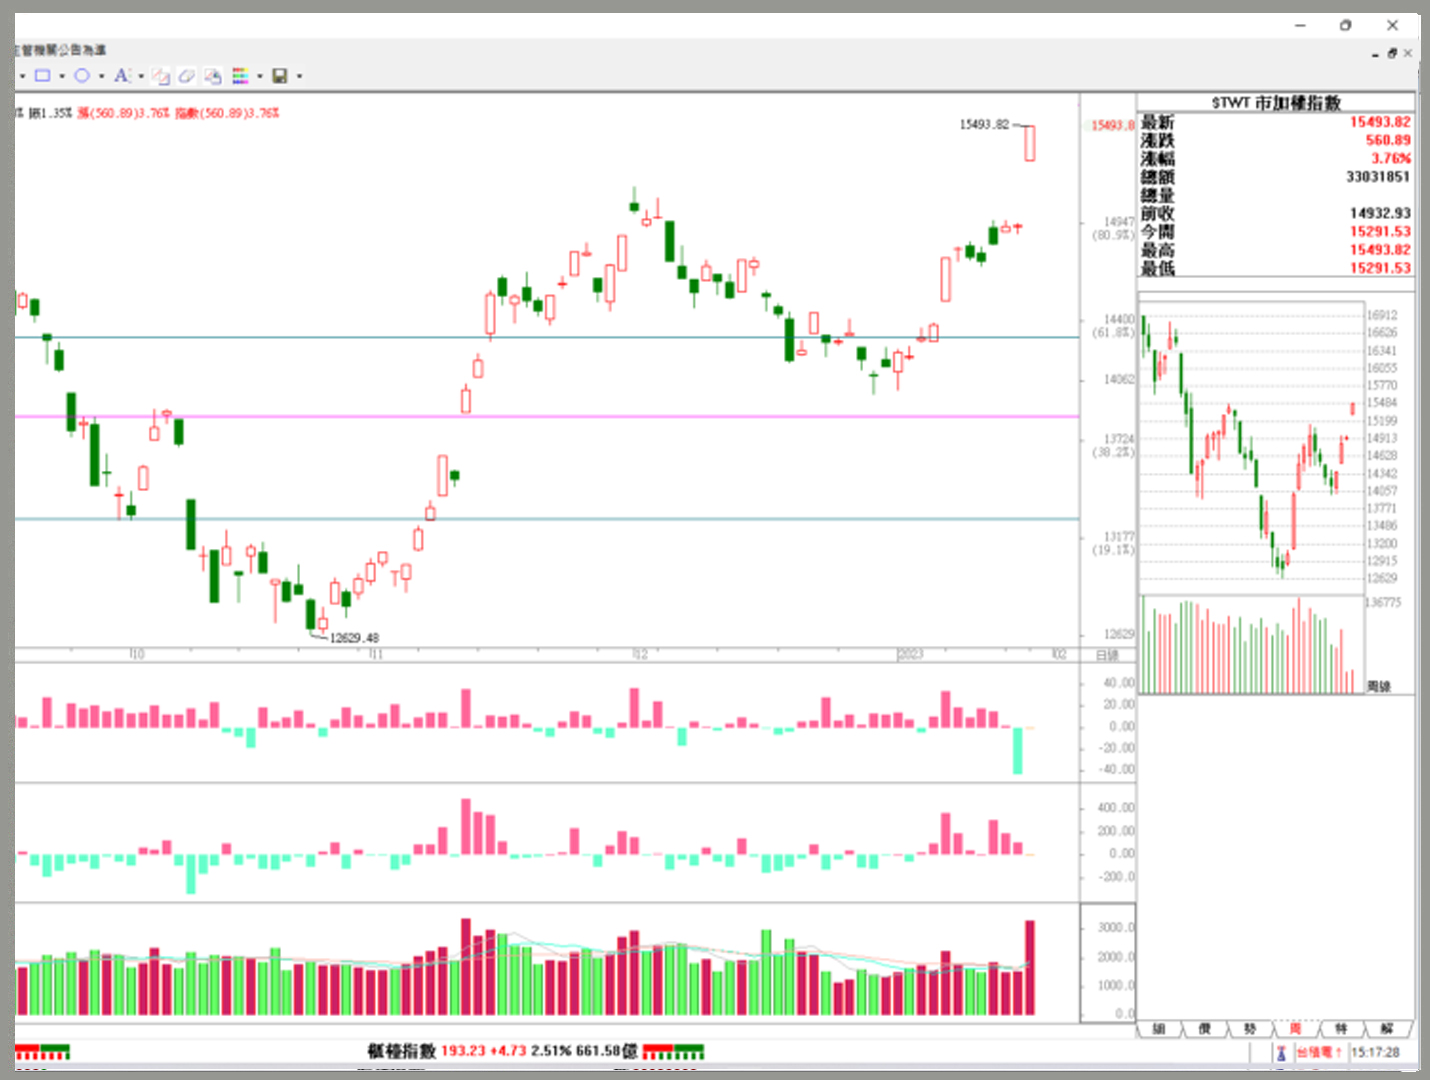1430x1080 pixels.
Task: Click the magenta horizontal line on chart
Action: pyautogui.click(x=547, y=417)
